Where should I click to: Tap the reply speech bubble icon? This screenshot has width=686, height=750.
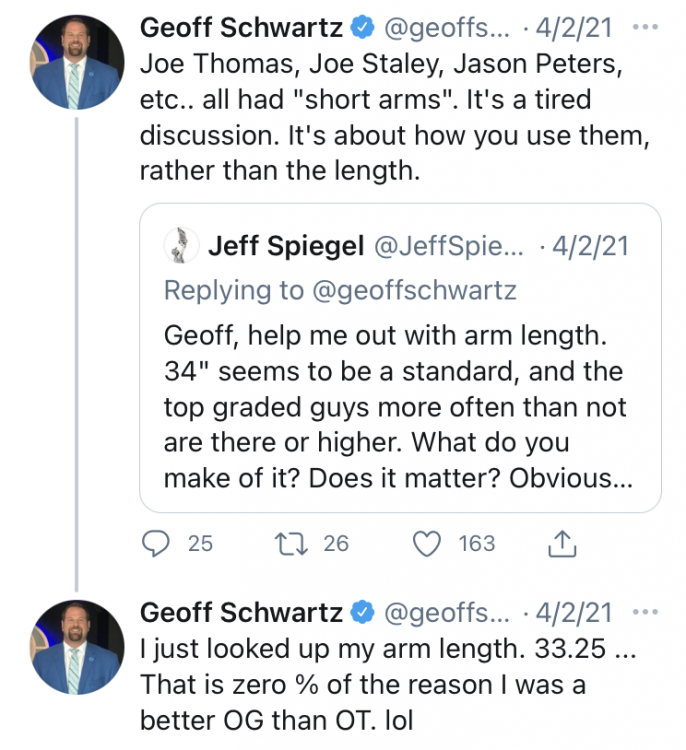155,543
